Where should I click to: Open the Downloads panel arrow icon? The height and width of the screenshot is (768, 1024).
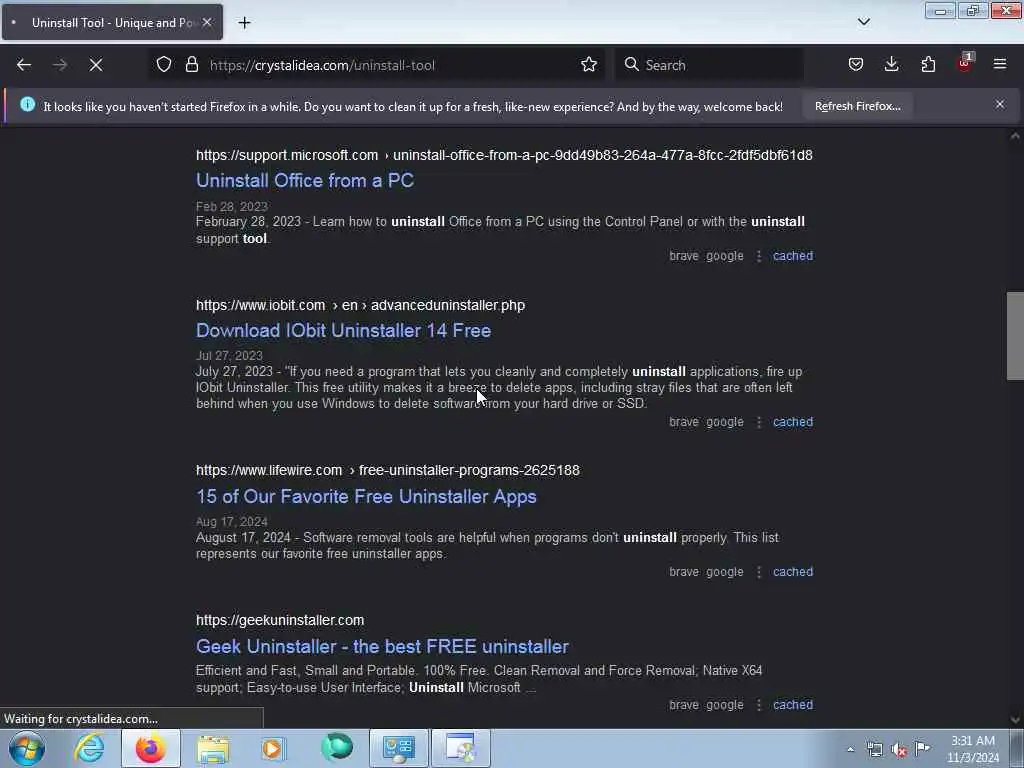[x=891, y=65]
